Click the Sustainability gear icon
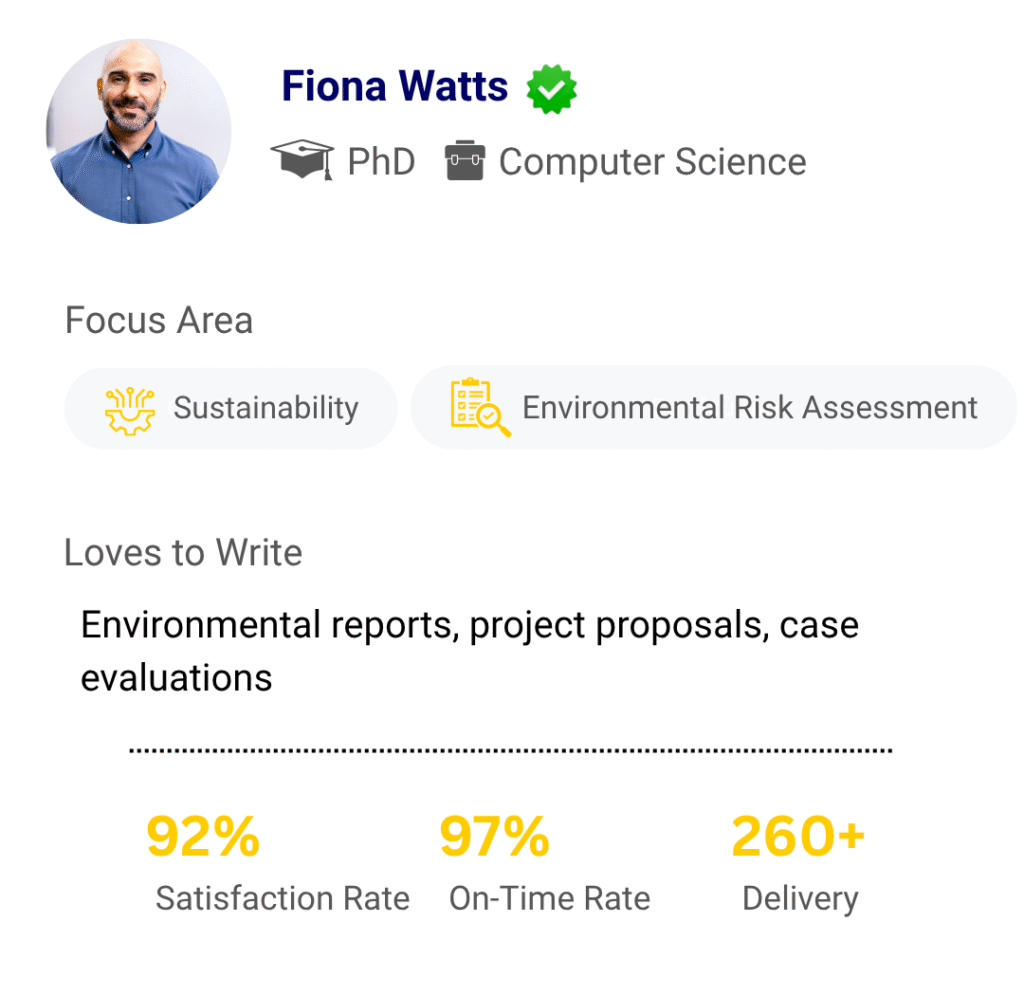1024x996 pixels. pyautogui.click(x=130, y=408)
